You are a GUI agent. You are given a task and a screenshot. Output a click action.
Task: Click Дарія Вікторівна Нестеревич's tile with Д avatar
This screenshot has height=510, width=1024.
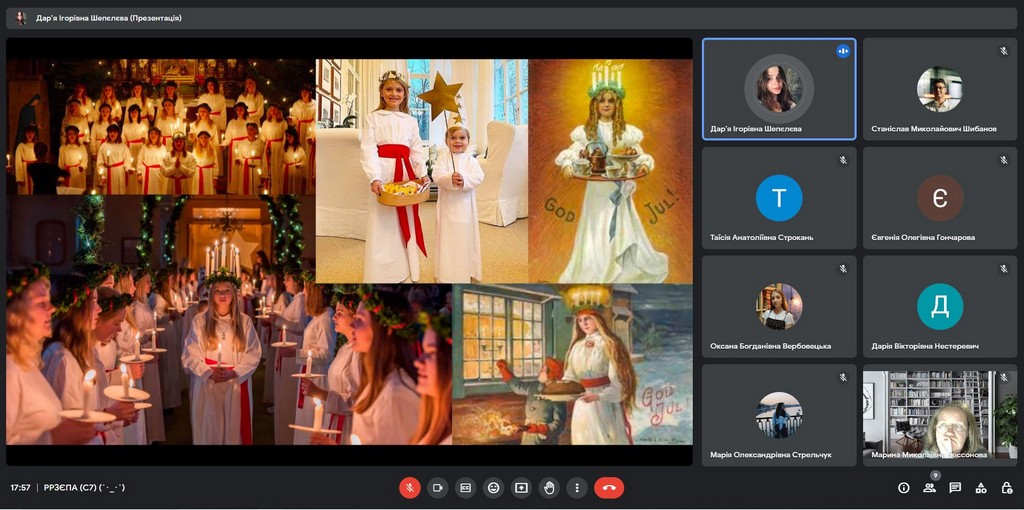coord(940,307)
